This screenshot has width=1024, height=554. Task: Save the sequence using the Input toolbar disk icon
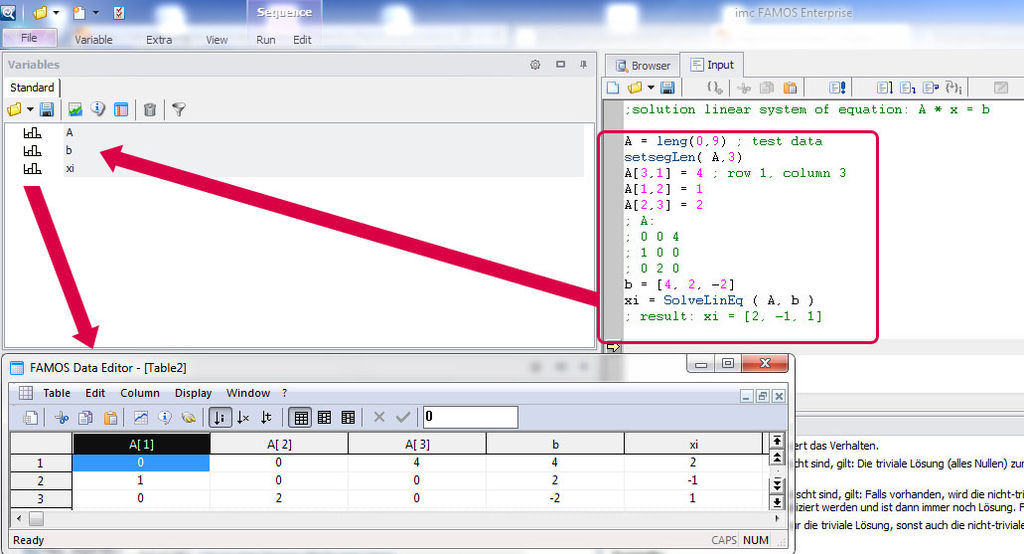tap(667, 88)
